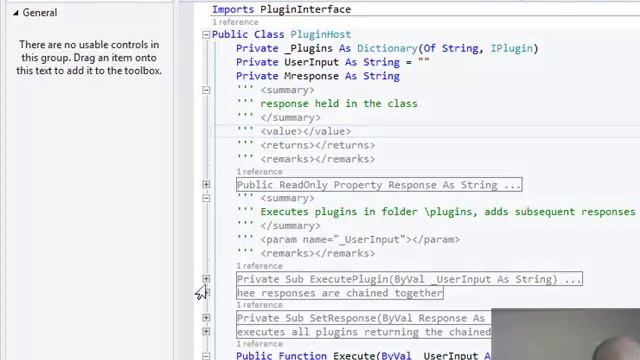Image resolution: width=640 pixels, height=360 pixels.
Task: Click the '<value></value>' comment tag
Action: pyautogui.click(x=306, y=131)
